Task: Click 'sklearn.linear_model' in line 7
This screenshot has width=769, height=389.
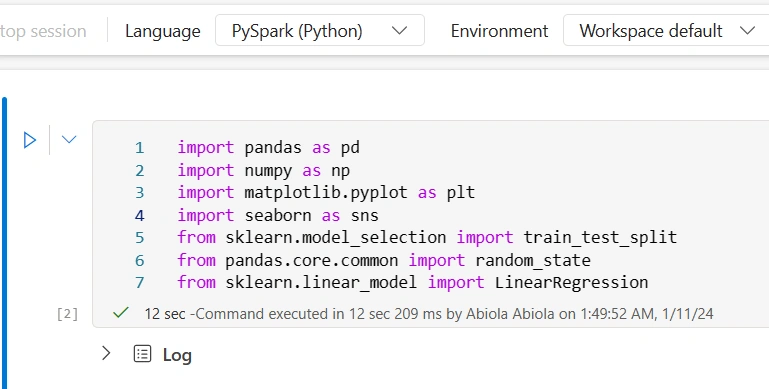Action: (321, 283)
